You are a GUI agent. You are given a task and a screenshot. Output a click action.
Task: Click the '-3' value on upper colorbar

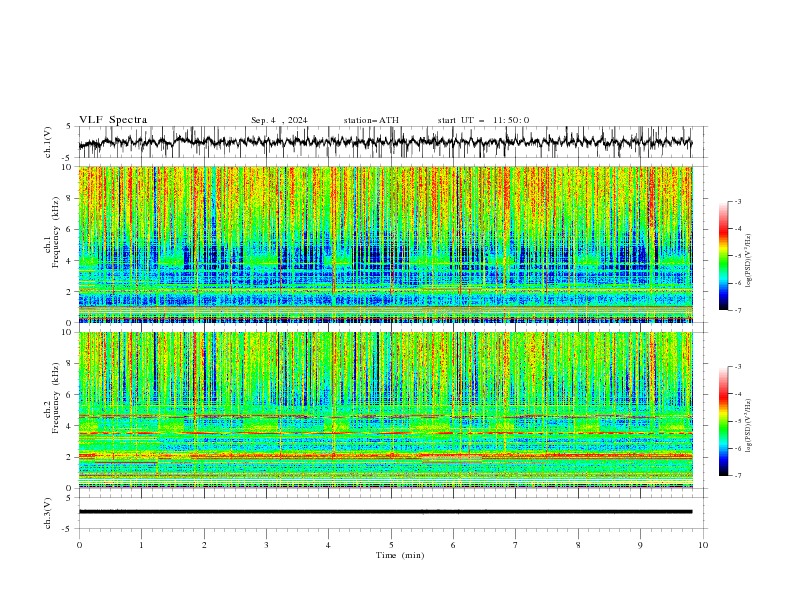(737, 201)
